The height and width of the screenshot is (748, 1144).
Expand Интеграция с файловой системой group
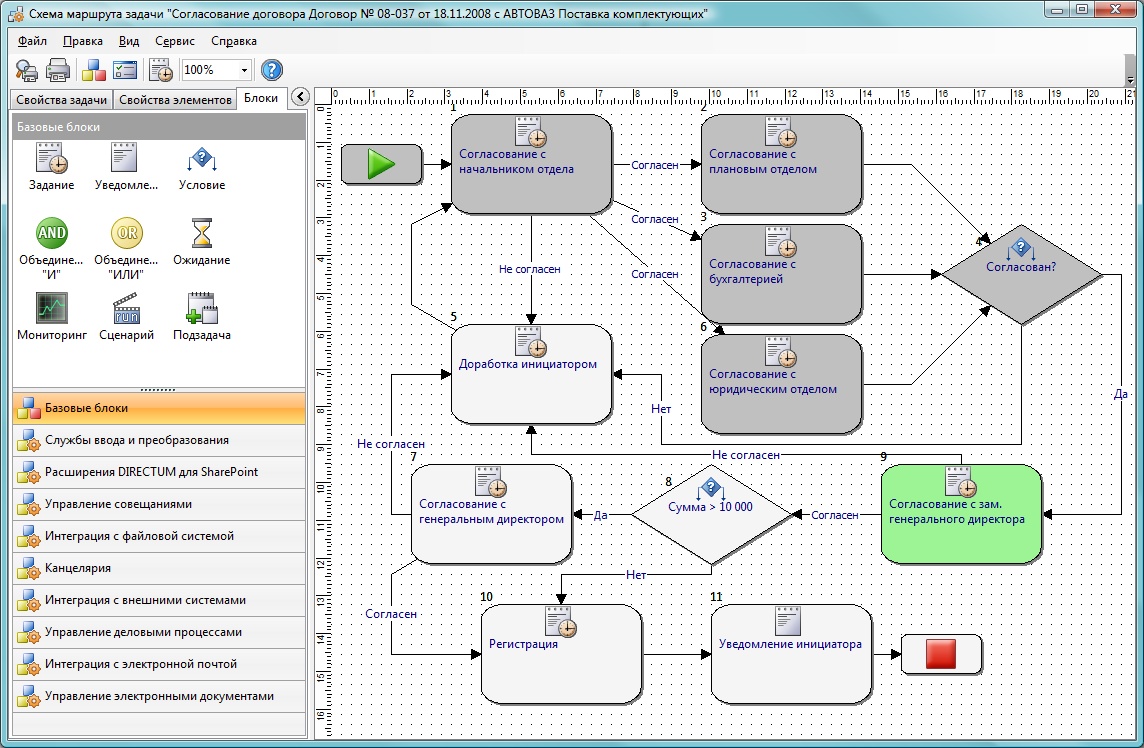(x=159, y=536)
